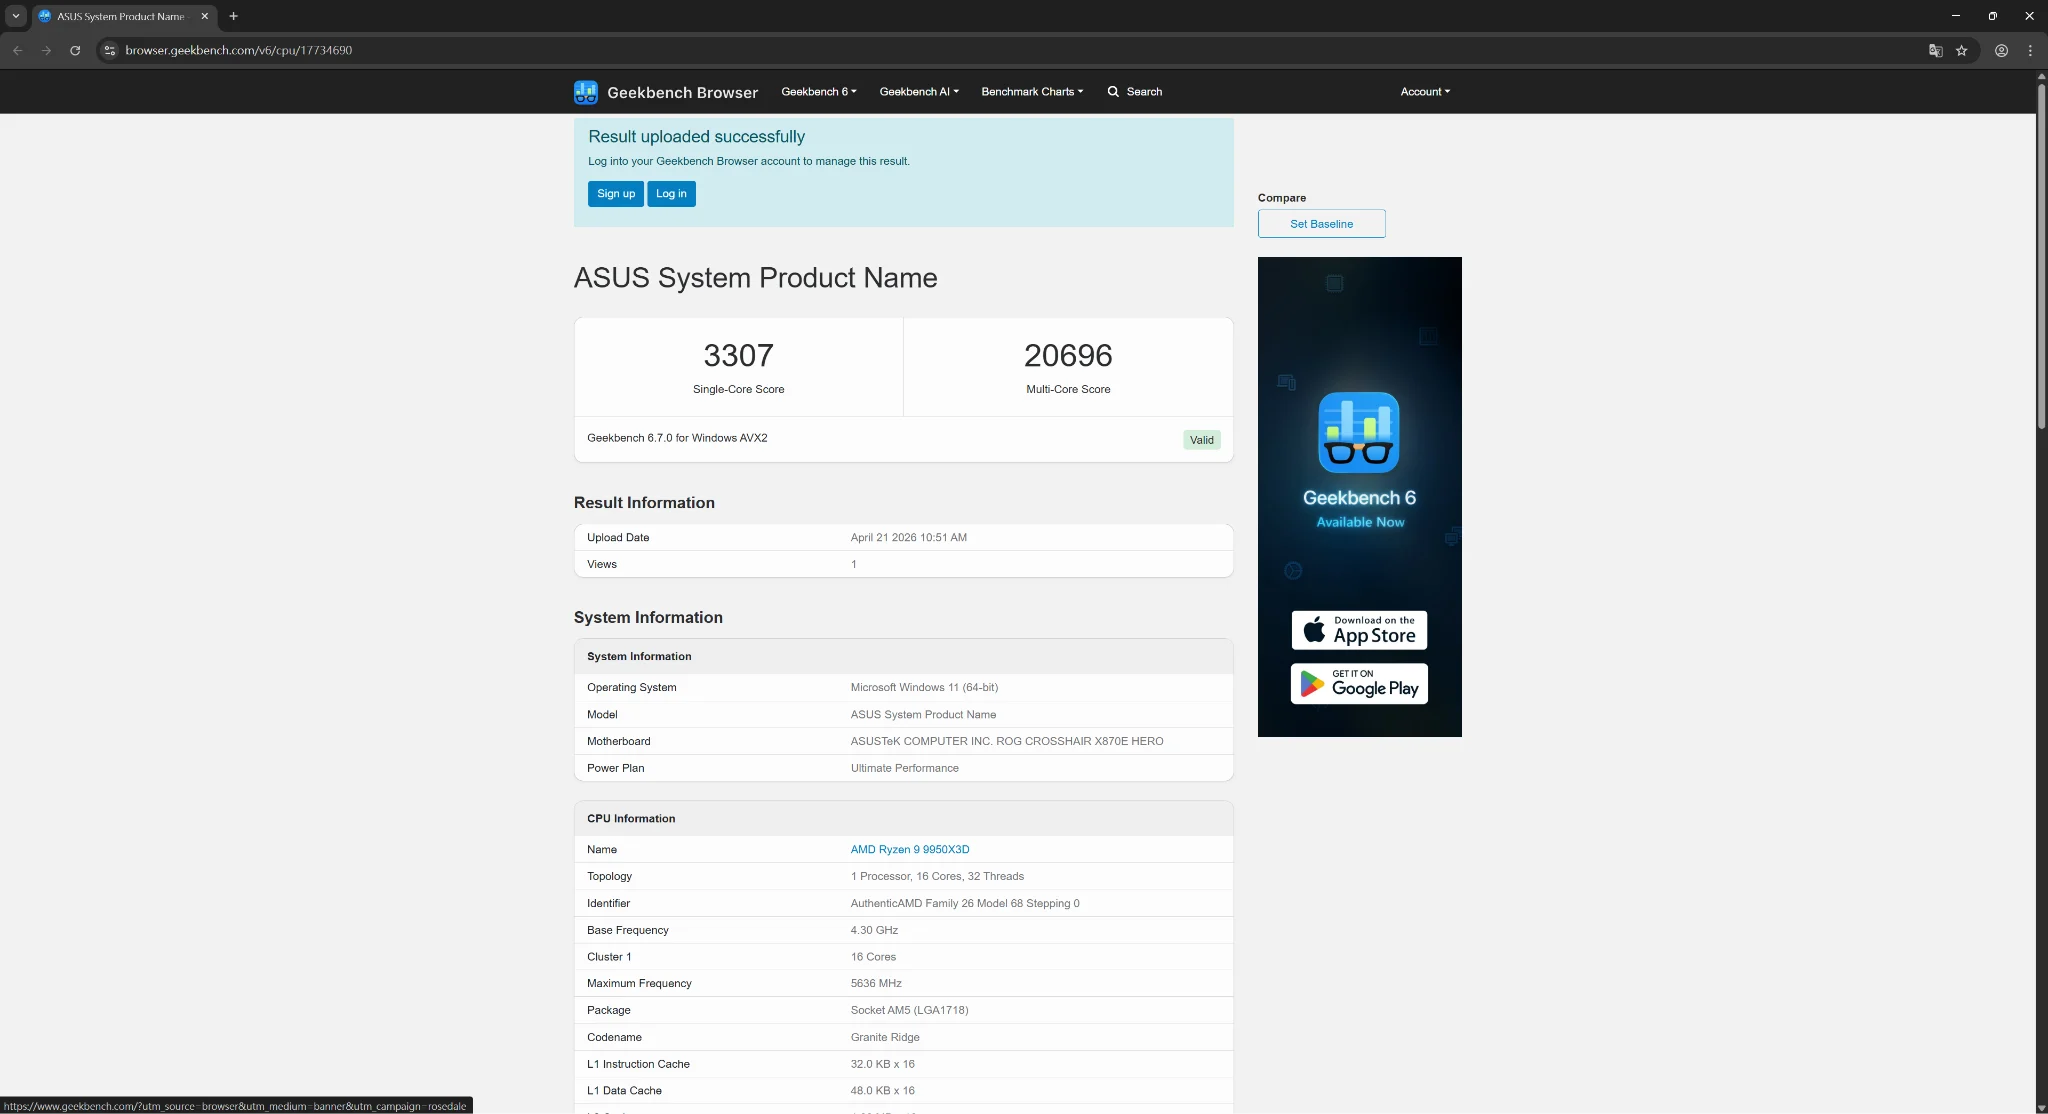The image size is (2048, 1114).
Task: Click the browser address bar URL
Action: pos(238,50)
